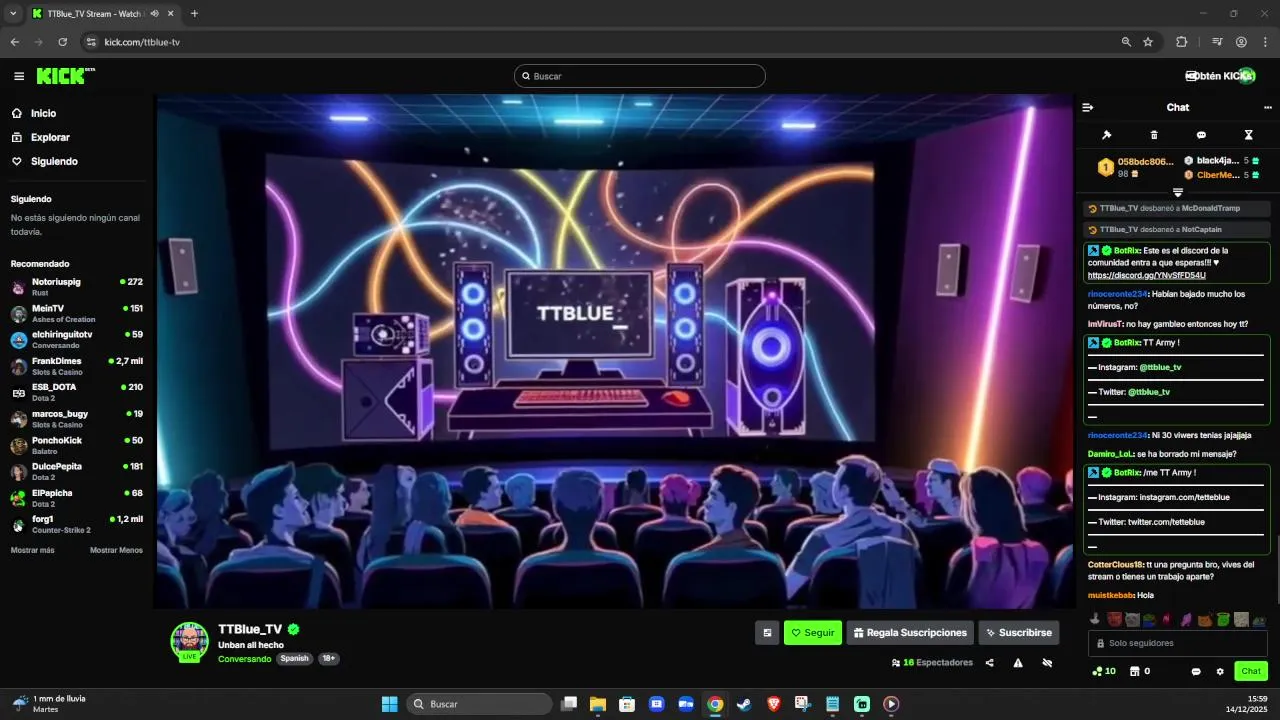Click the crossed-out eye icon under the stream

tap(1047, 662)
